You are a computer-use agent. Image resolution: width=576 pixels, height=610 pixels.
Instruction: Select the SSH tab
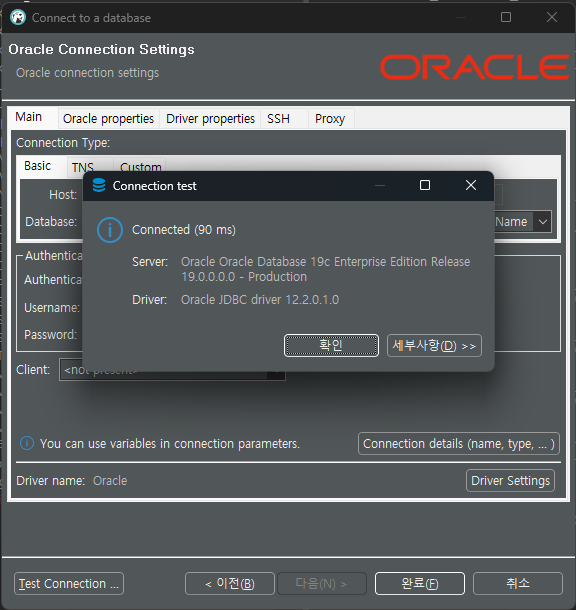[x=278, y=118]
